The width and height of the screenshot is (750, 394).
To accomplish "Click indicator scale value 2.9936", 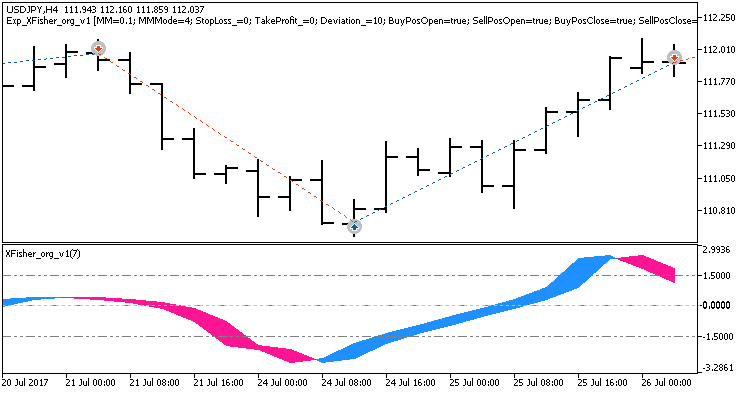I will (717, 250).
